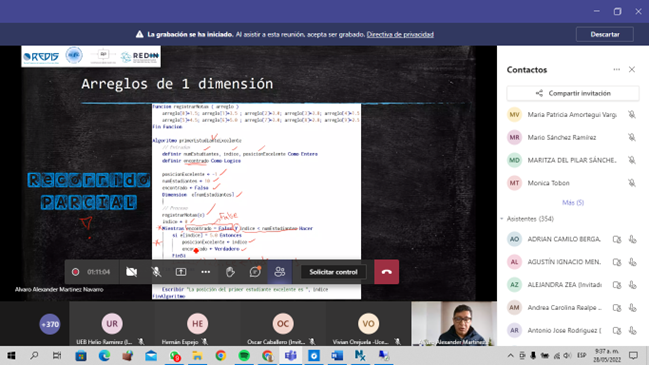Open the +370 additional participants bubble
Image resolution: width=649 pixels, height=365 pixels.
[x=50, y=324]
